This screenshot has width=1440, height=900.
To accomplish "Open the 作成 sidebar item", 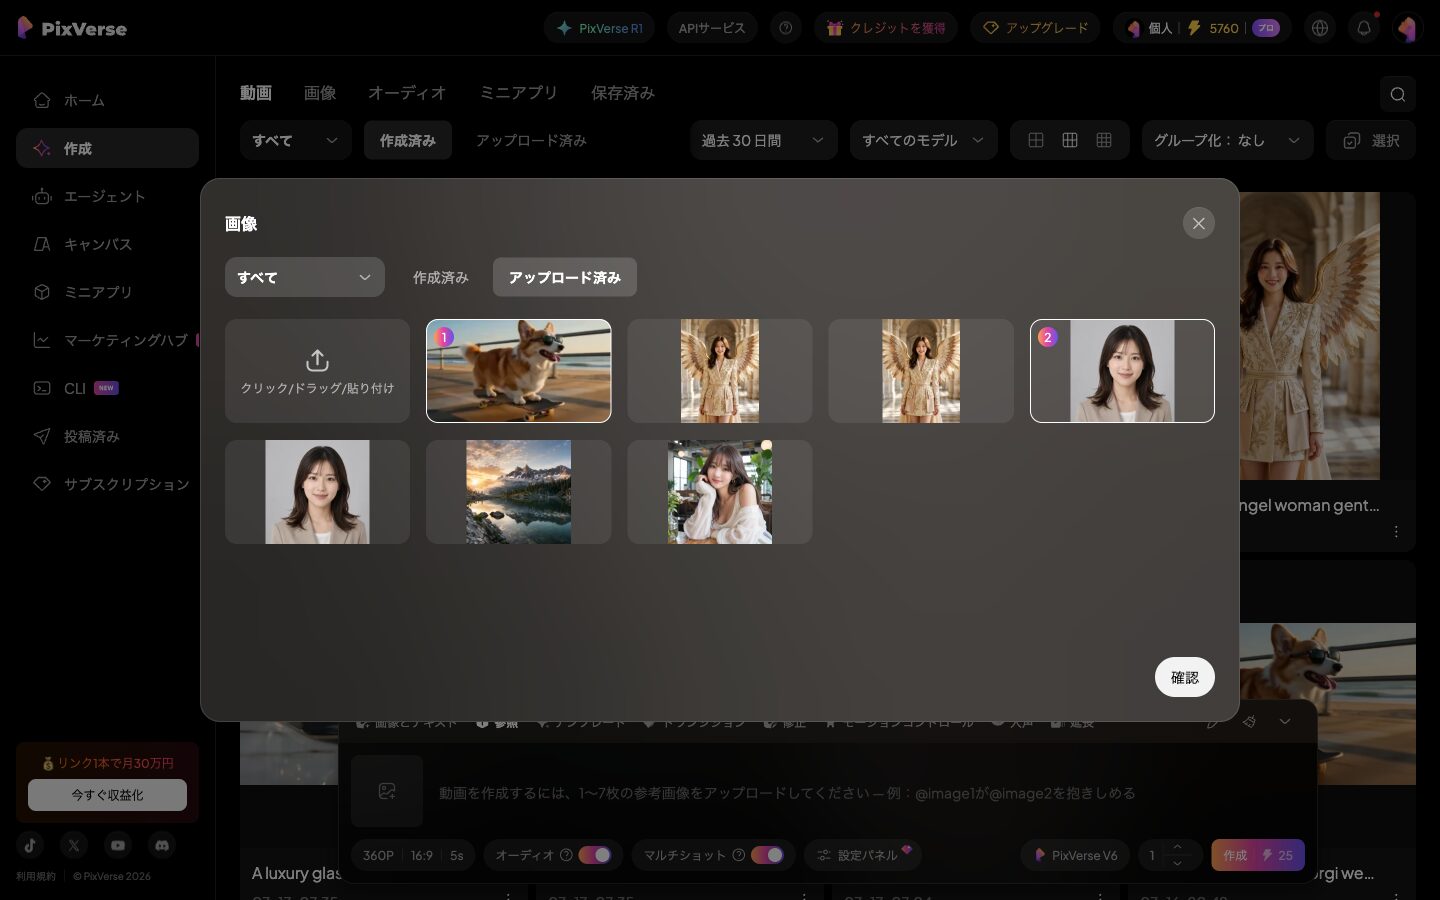I will coord(107,148).
